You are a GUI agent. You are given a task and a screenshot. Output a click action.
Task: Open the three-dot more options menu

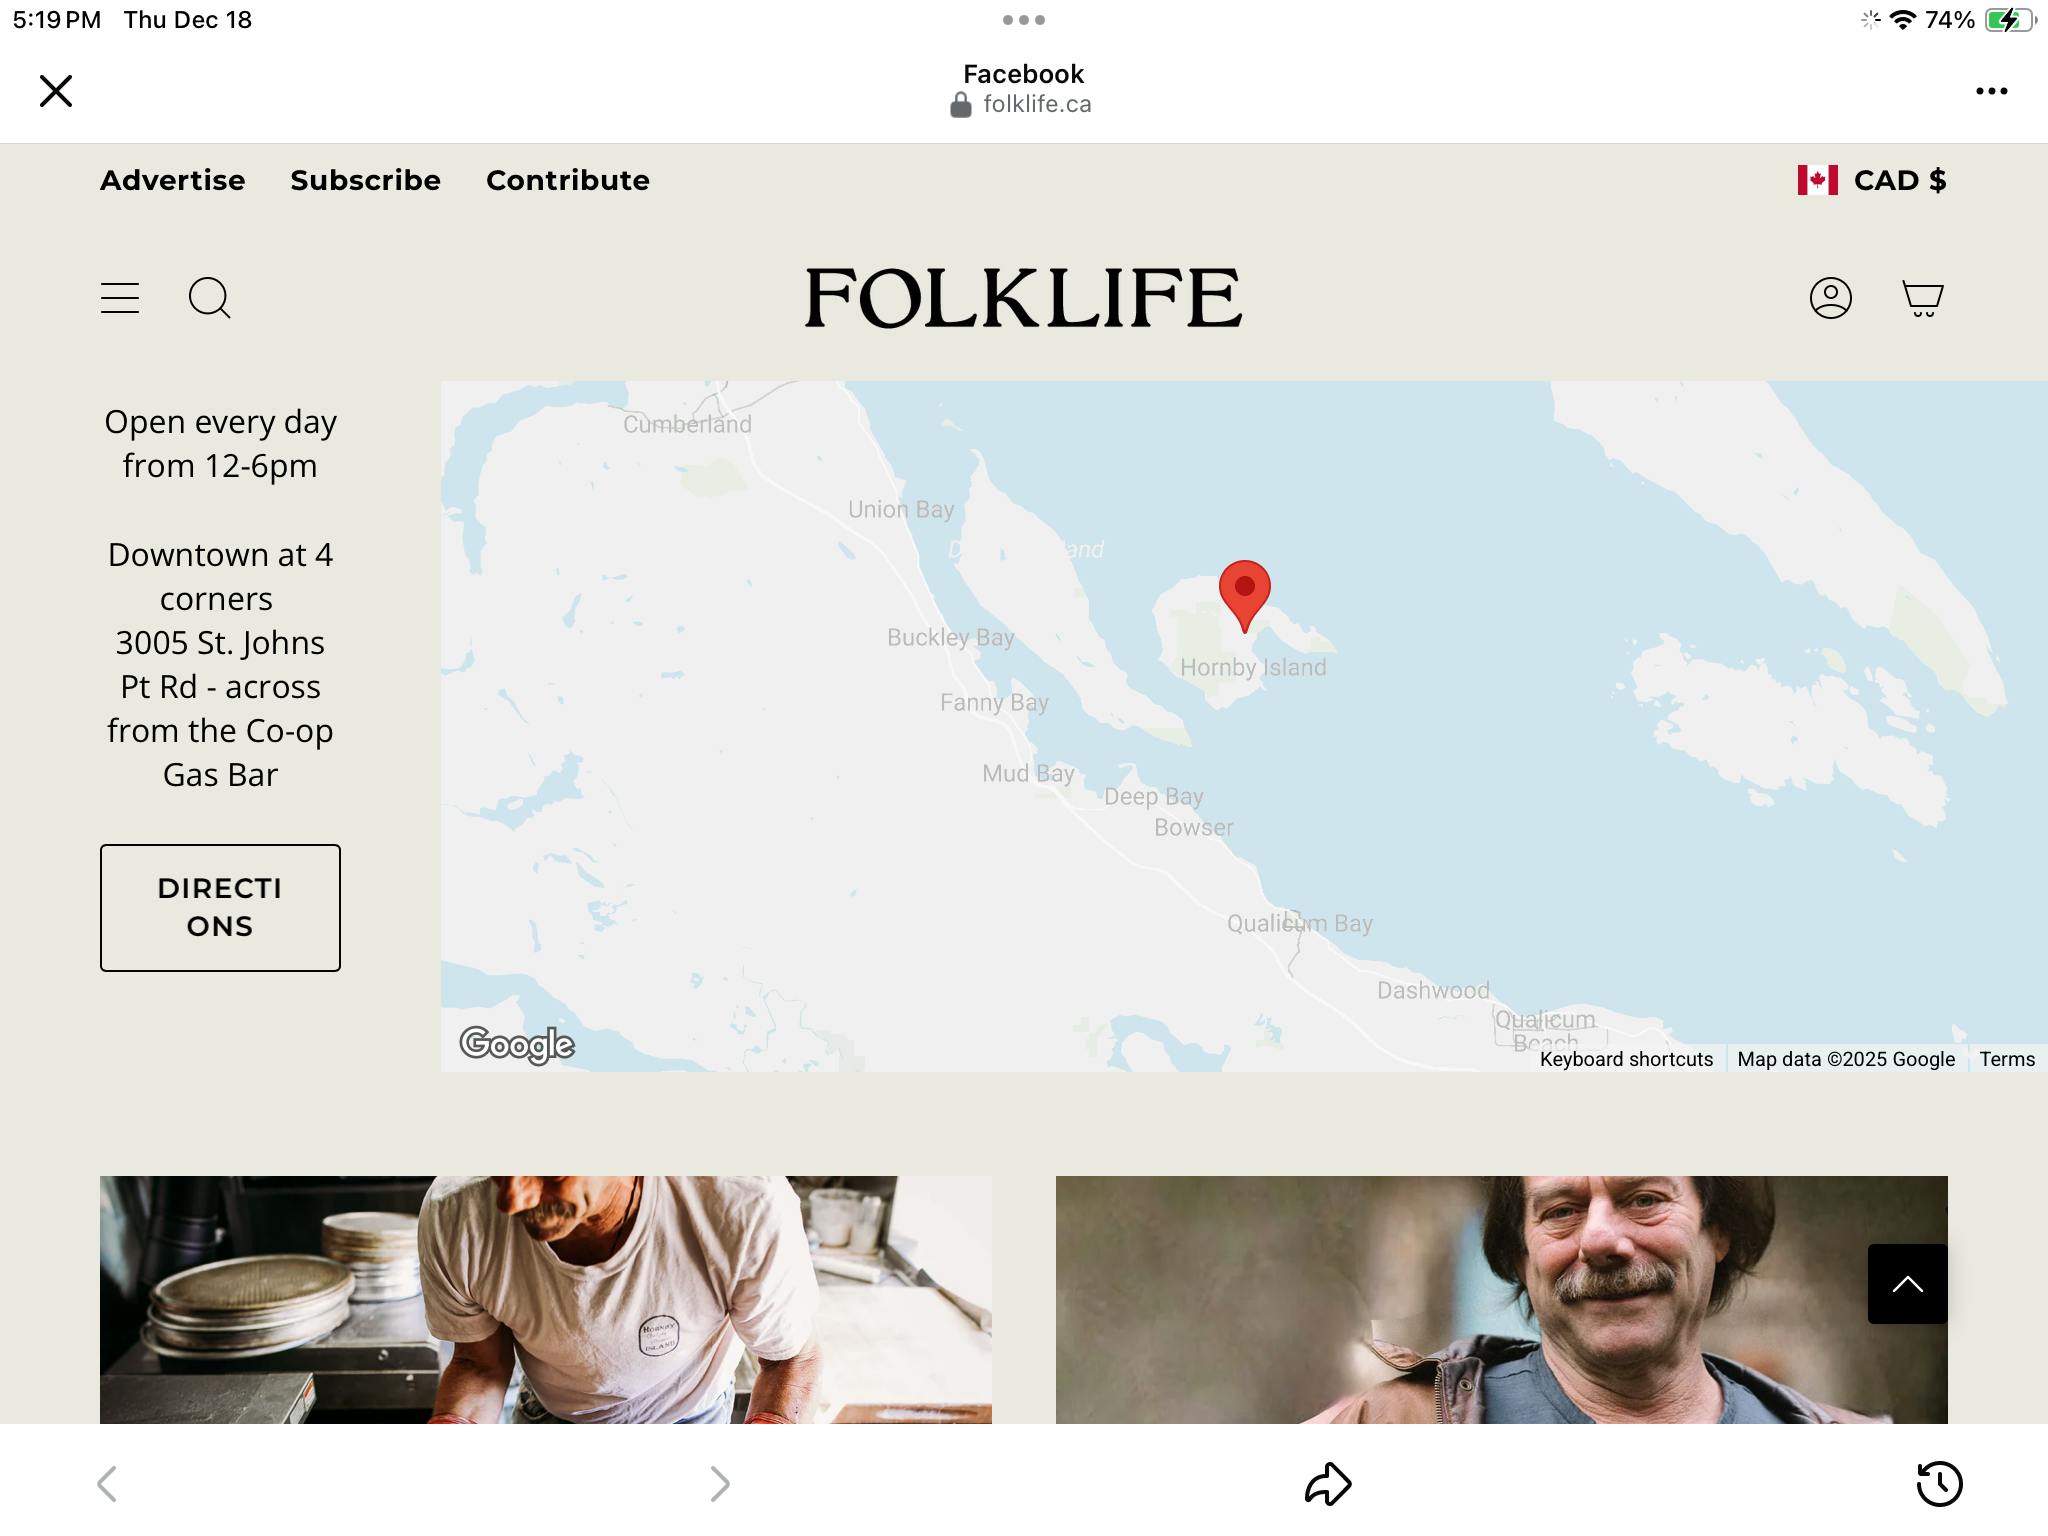(x=1991, y=91)
